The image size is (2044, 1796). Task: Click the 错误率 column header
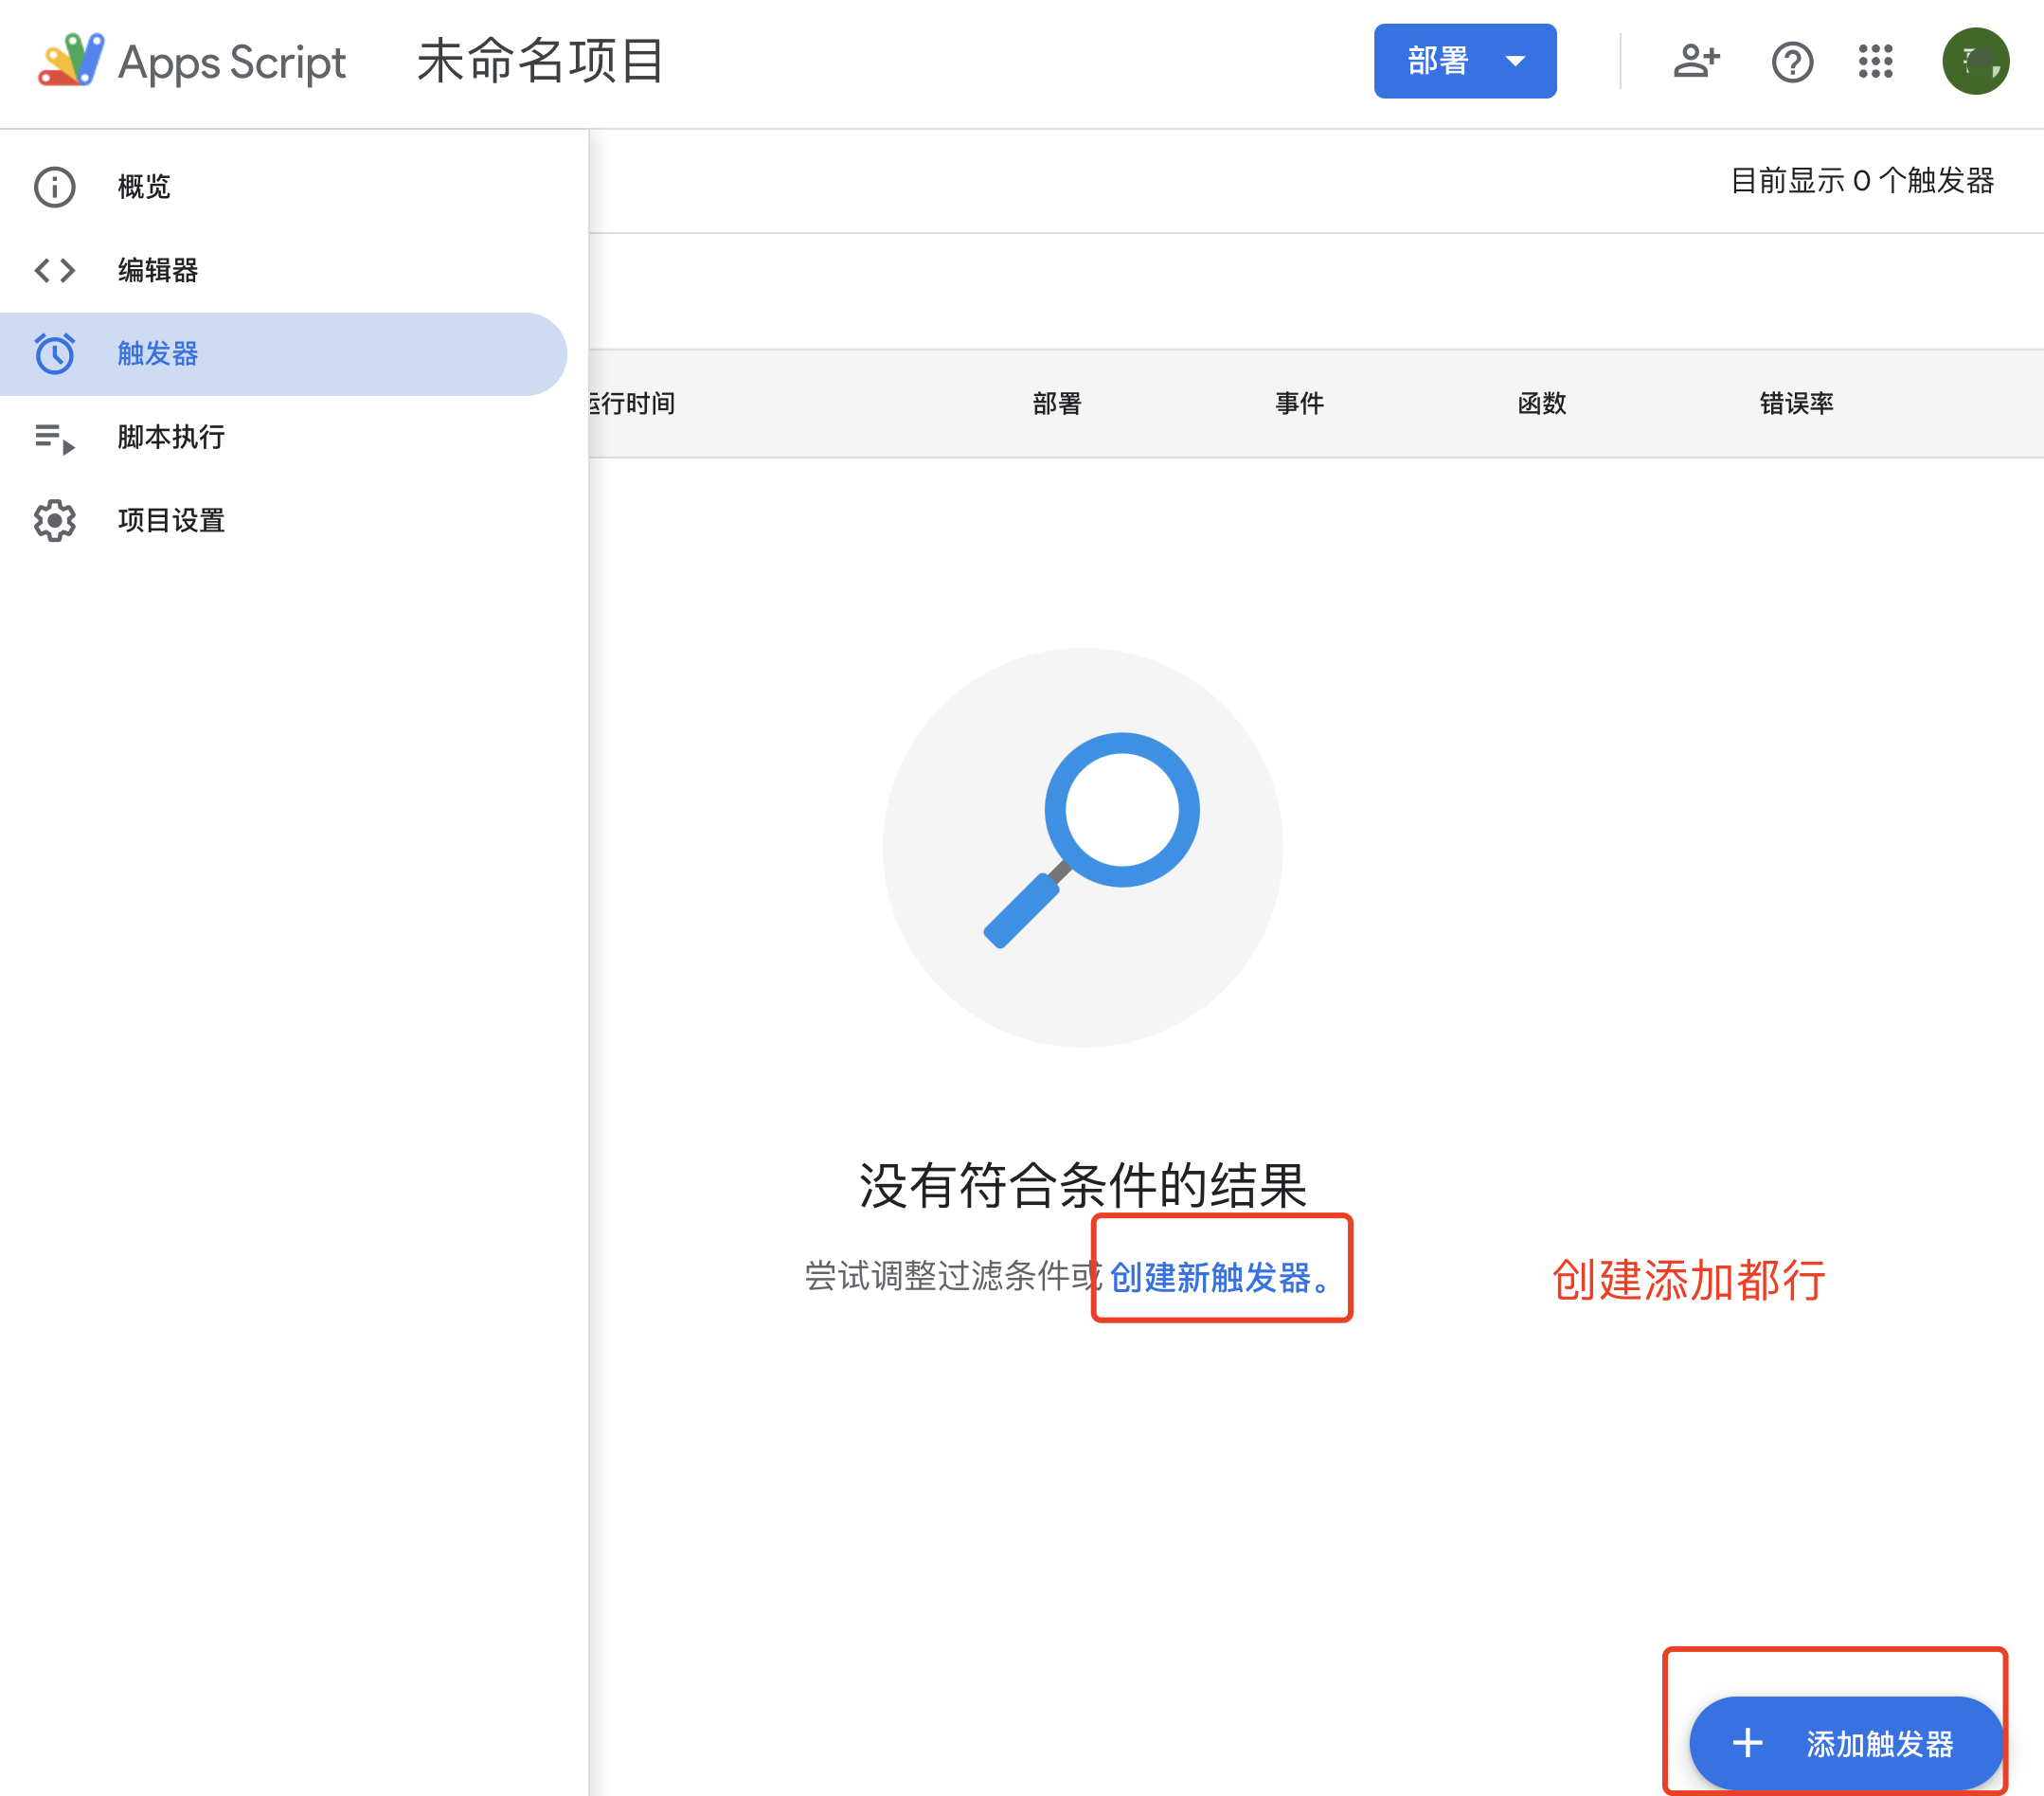[1795, 403]
